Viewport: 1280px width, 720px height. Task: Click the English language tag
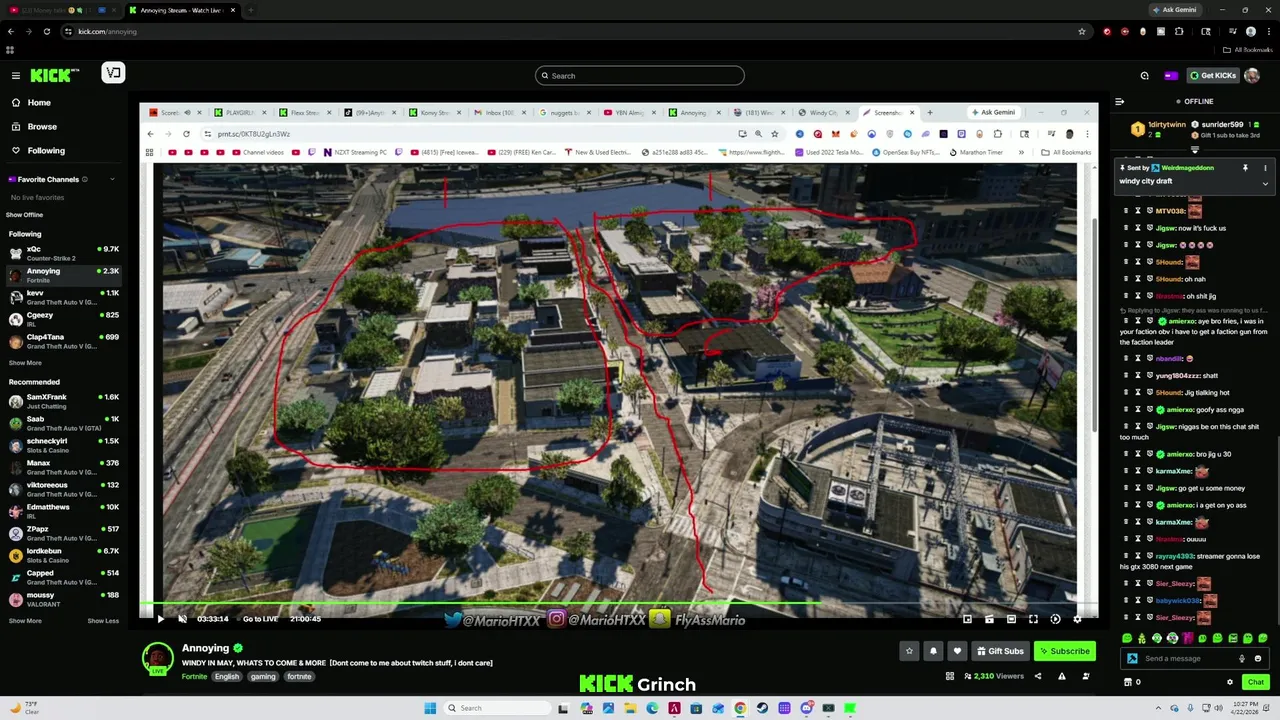pyautogui.click(x=227, y=676)
